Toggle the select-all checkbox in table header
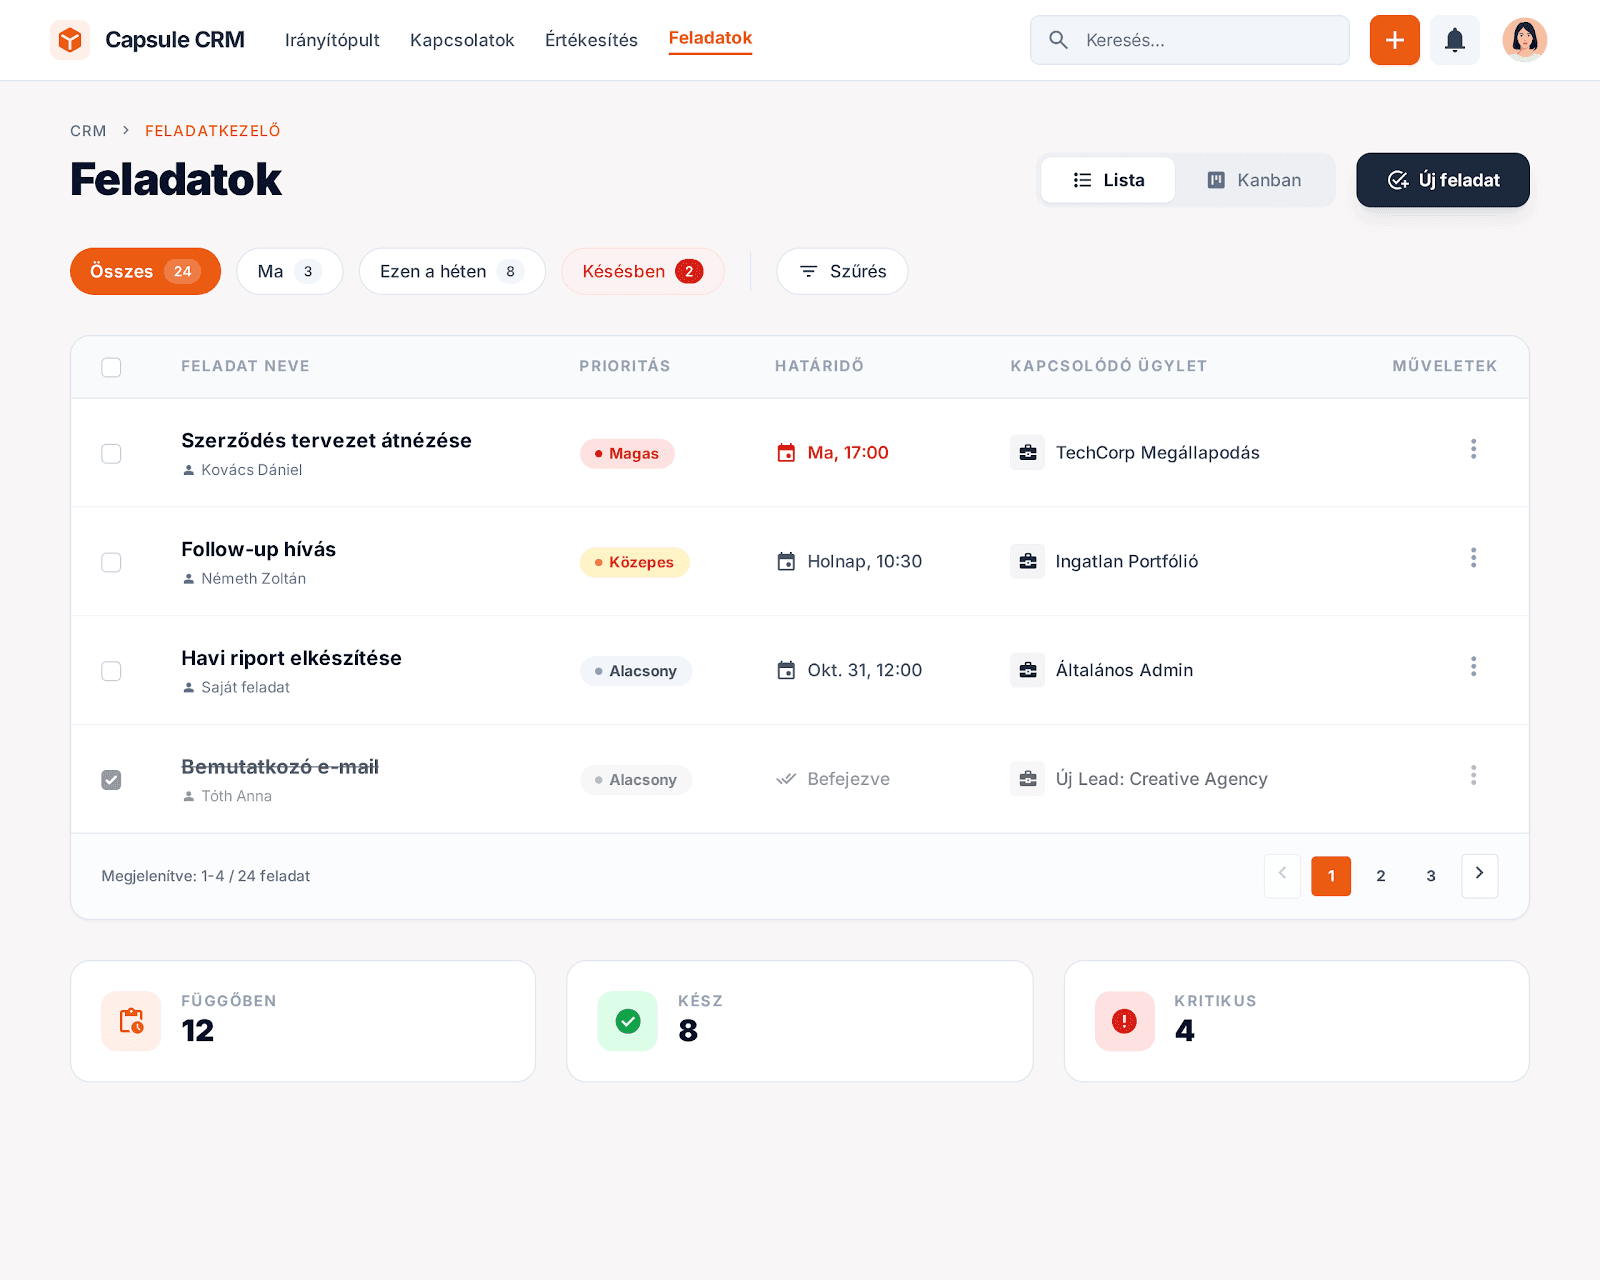The image size is (1600, 1280). tap(111, 367)
